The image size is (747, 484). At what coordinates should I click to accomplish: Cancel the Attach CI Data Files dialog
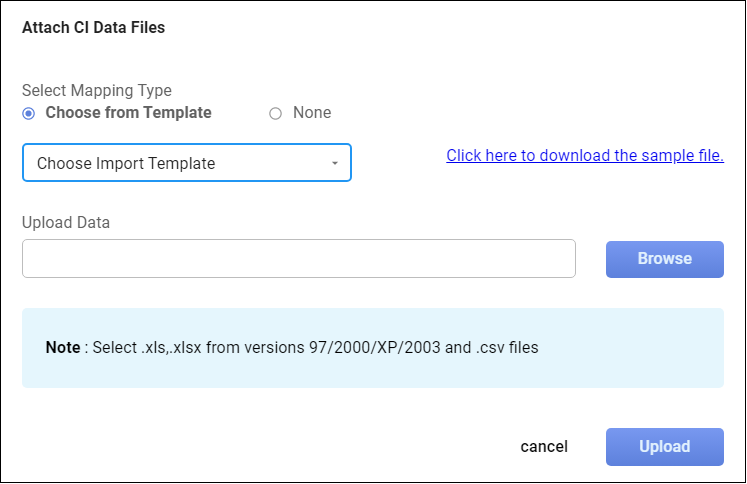pyautogui.click(x=544, y=447)
